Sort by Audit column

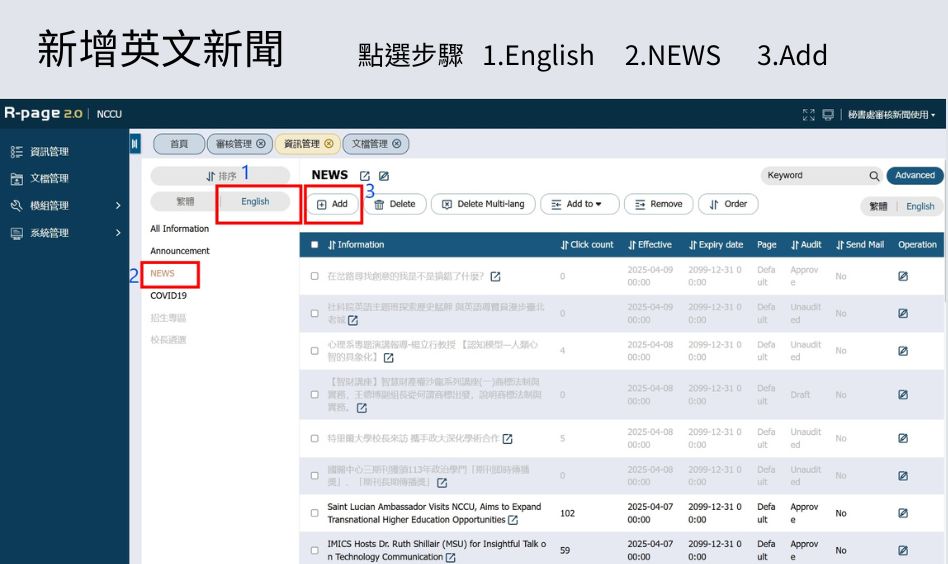(806, 245)
